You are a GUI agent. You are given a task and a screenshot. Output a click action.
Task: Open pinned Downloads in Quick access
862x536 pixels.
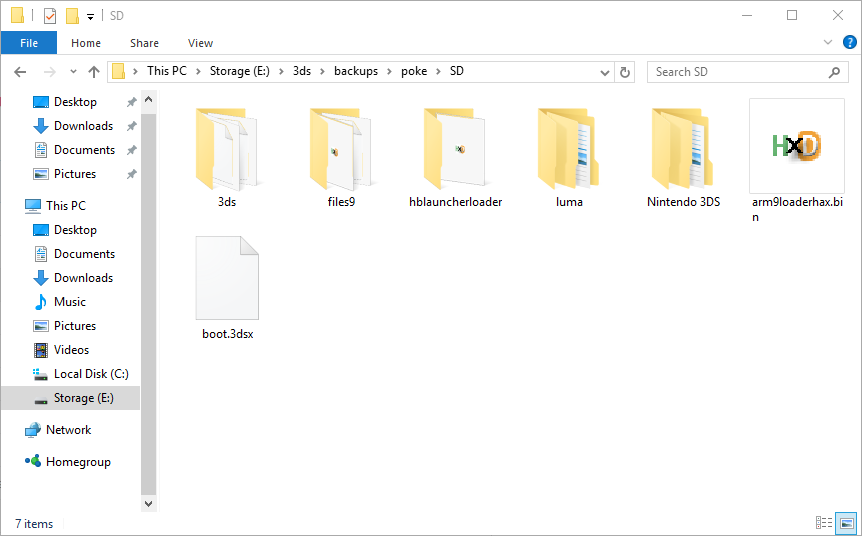(84, 126)
